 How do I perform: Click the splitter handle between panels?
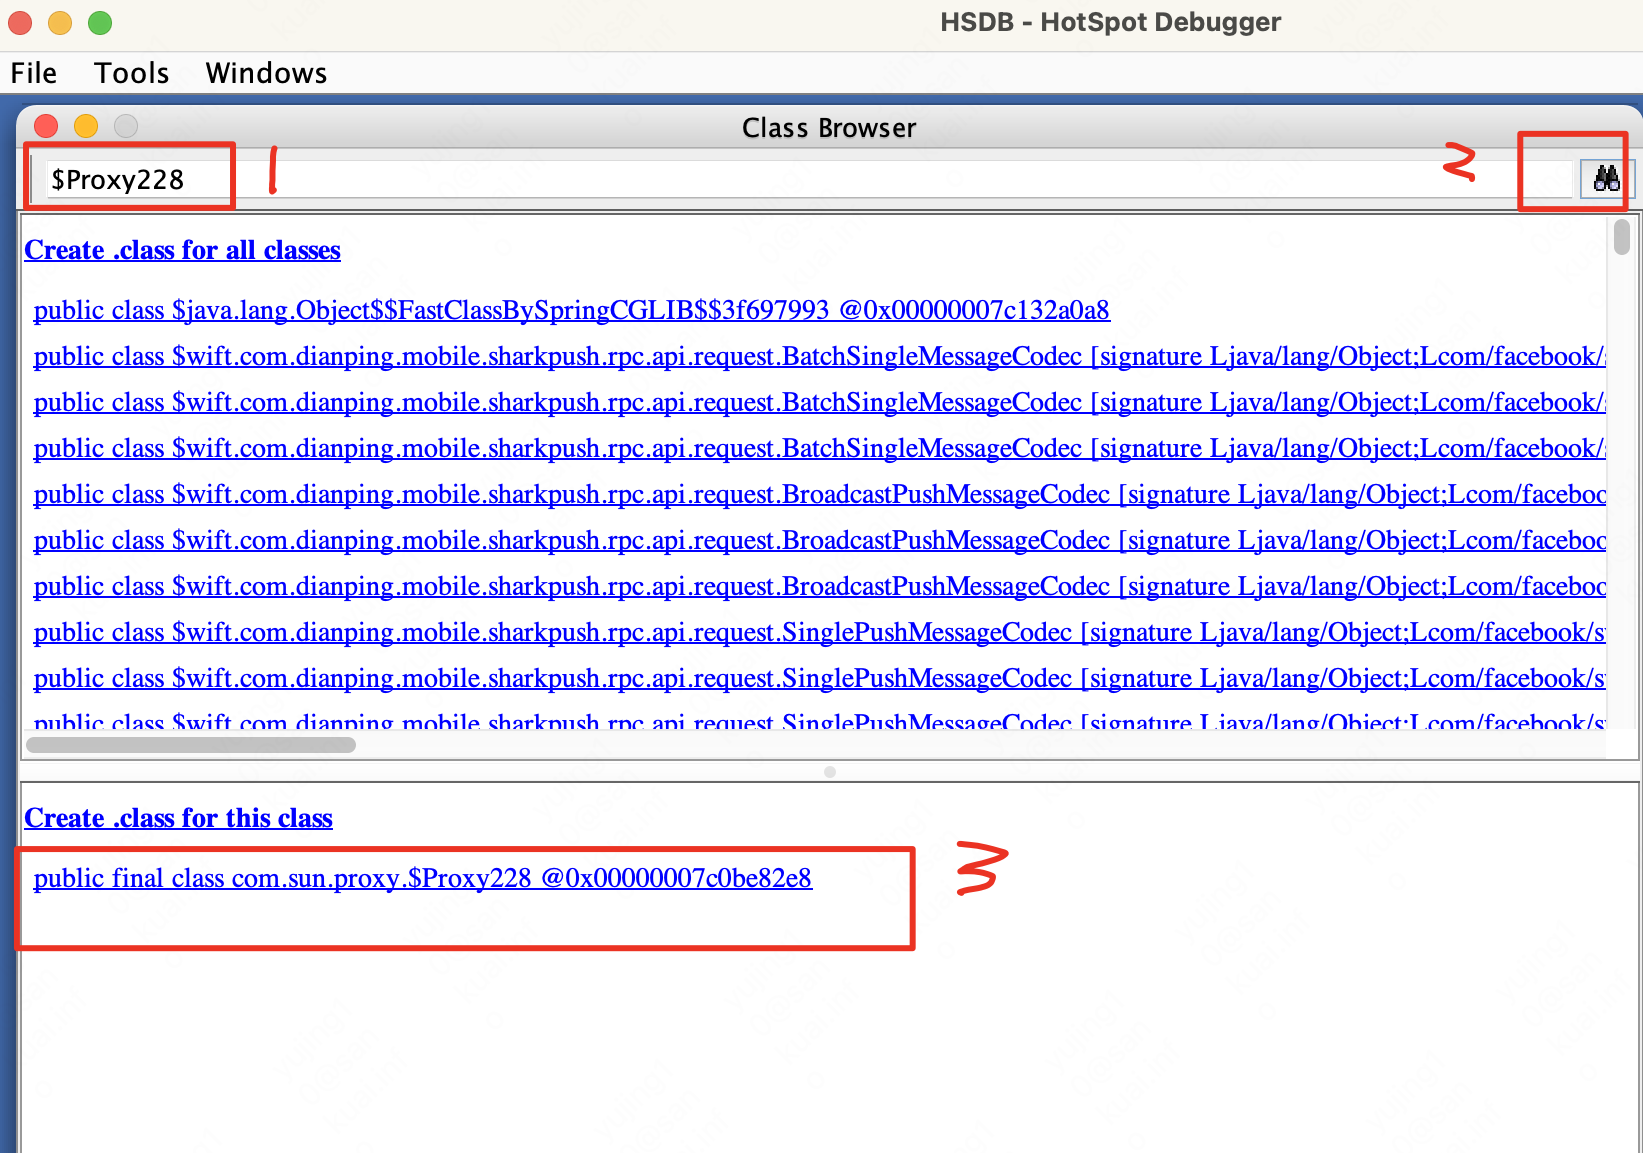(x=829, y=771)
